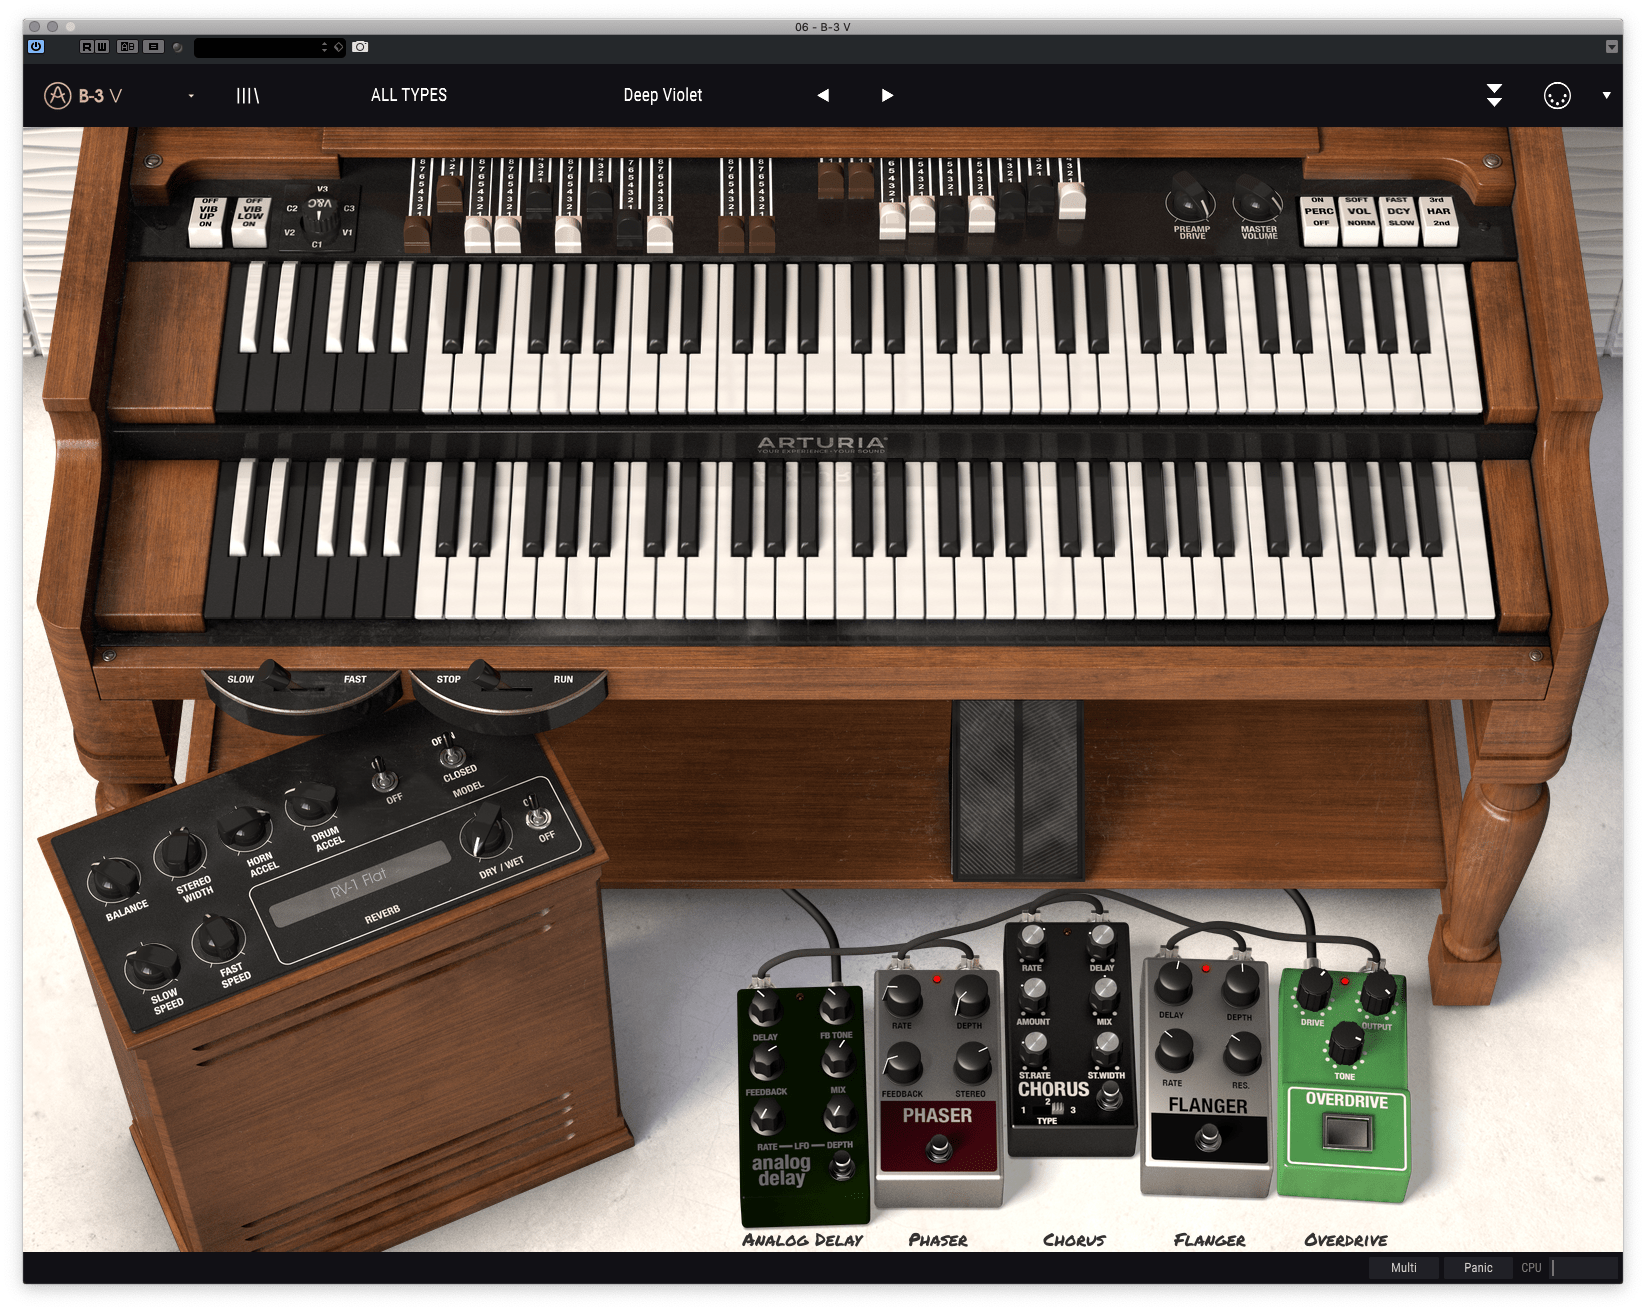Screen dimensions: 1646x1311
Task: Adjust the Leslie Balance knob
Action: [112, 880]
